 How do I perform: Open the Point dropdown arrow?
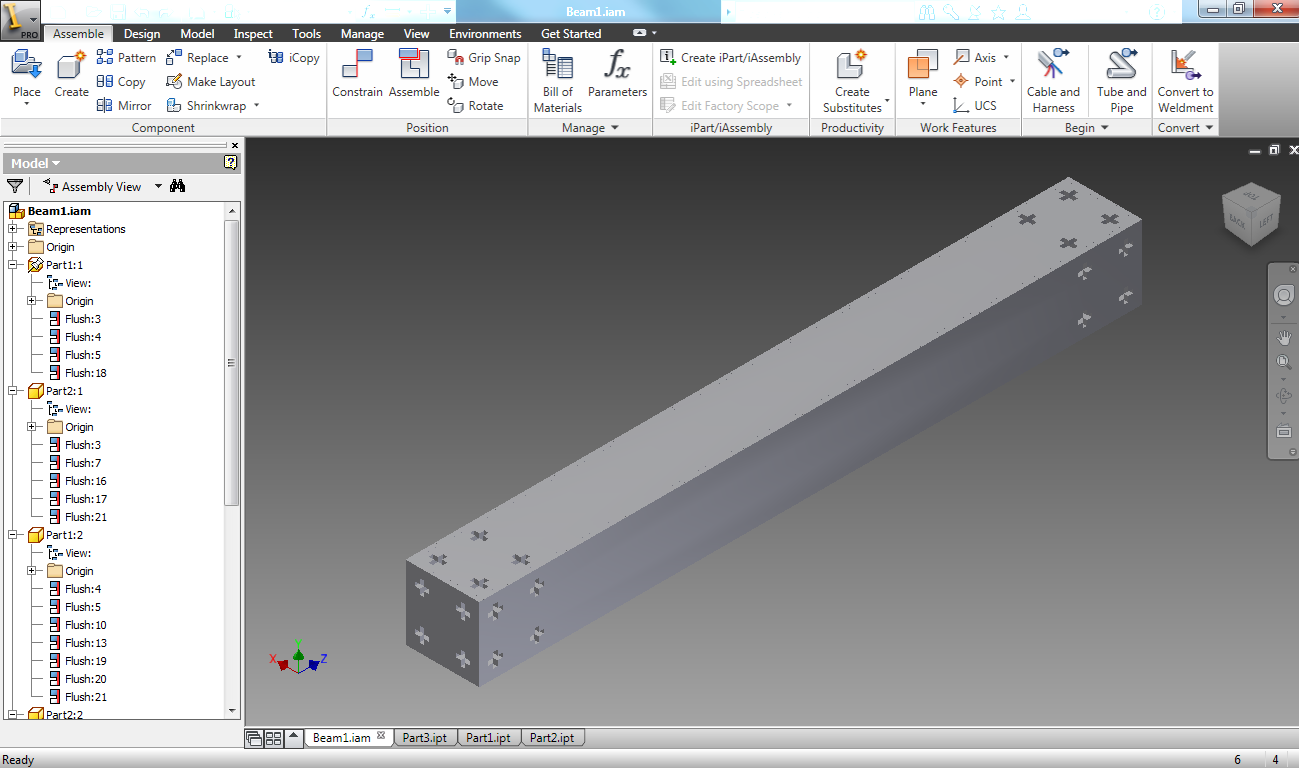(1012, 82)
